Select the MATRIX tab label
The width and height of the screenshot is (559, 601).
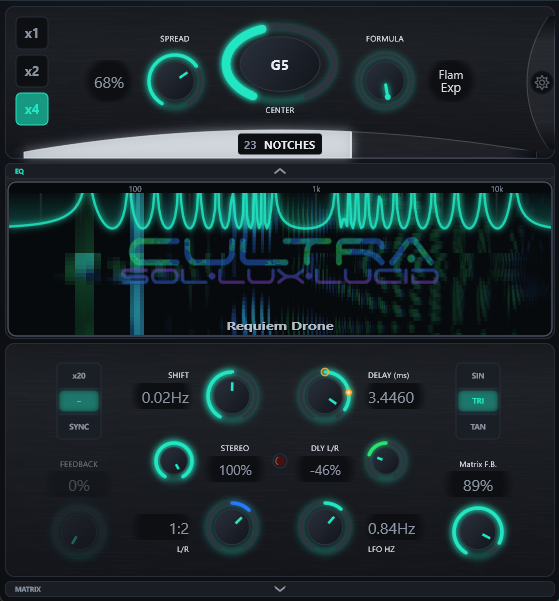(28, 589)
